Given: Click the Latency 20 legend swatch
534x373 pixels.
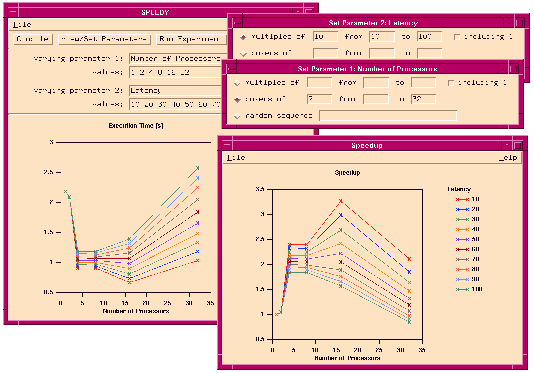Looking at the screenshot, I should point(463,209).
